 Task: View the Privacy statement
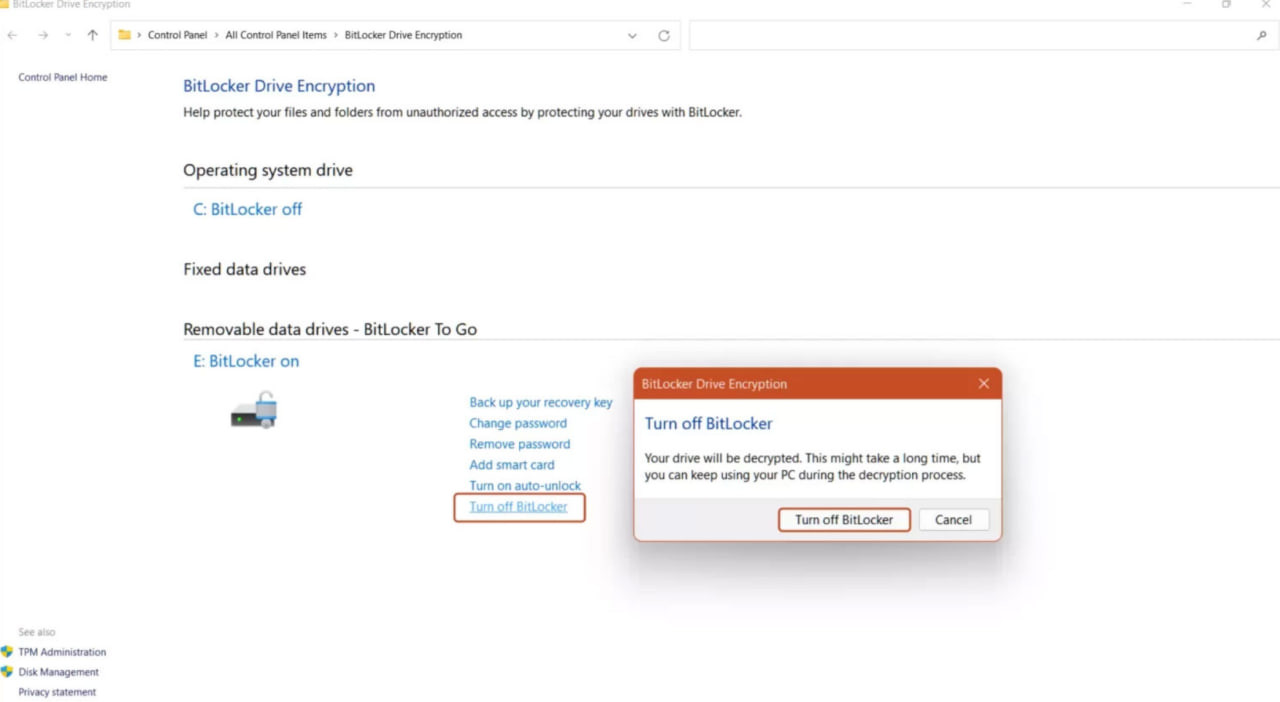[57, 691]
